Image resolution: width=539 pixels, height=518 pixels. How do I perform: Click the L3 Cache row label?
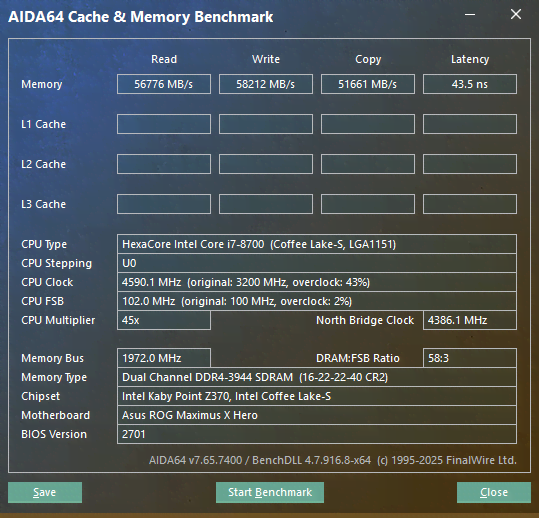pyautogui.click(x=43, y=204)
